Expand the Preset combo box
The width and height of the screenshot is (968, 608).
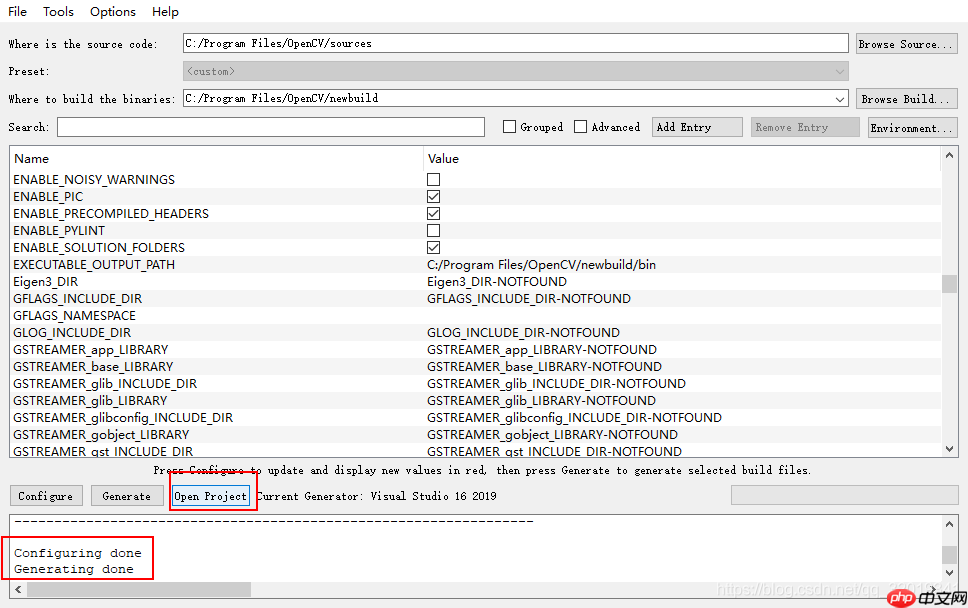click(838, 71)
